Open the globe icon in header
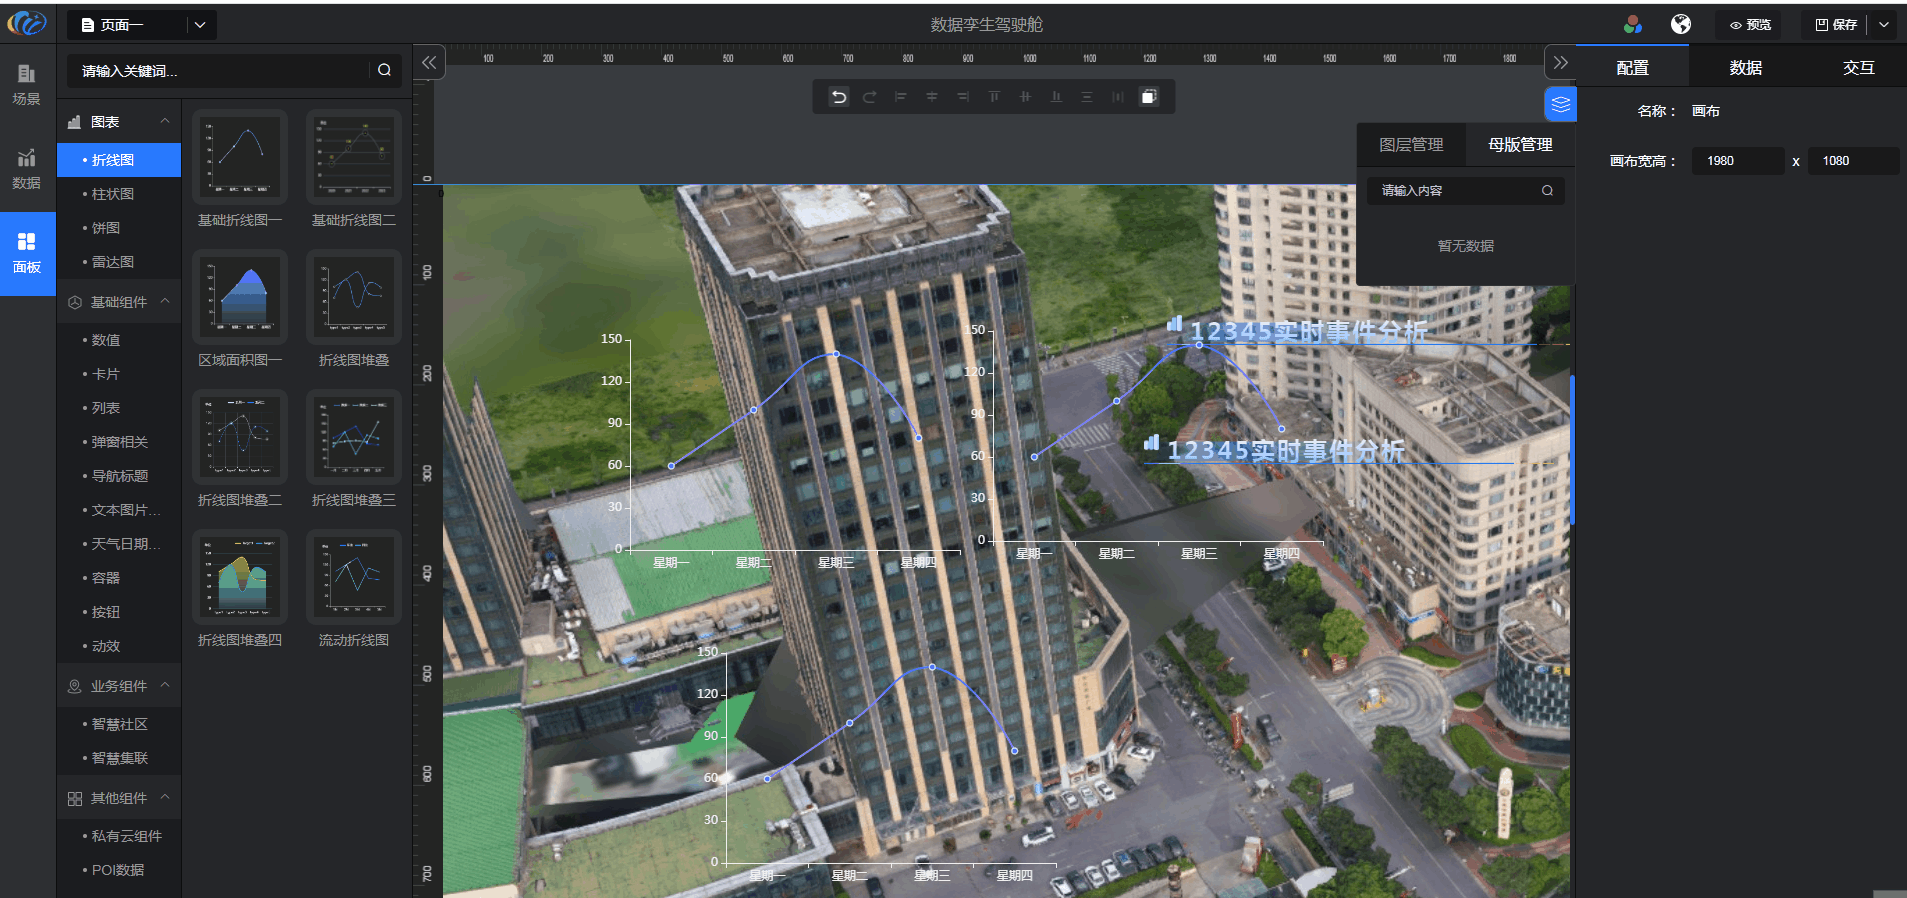The image size is (1907, 898). point(1681,25)
